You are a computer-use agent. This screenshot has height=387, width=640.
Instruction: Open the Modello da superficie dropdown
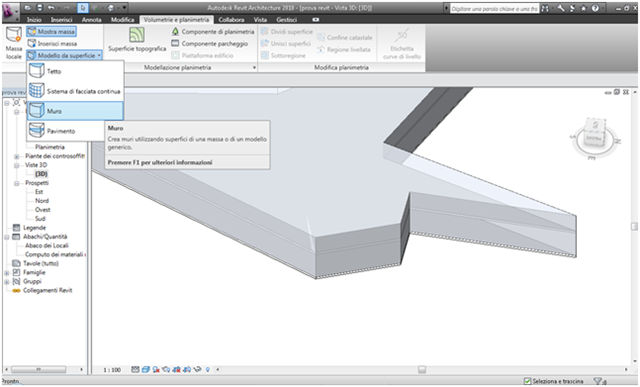tap(64, 56)
